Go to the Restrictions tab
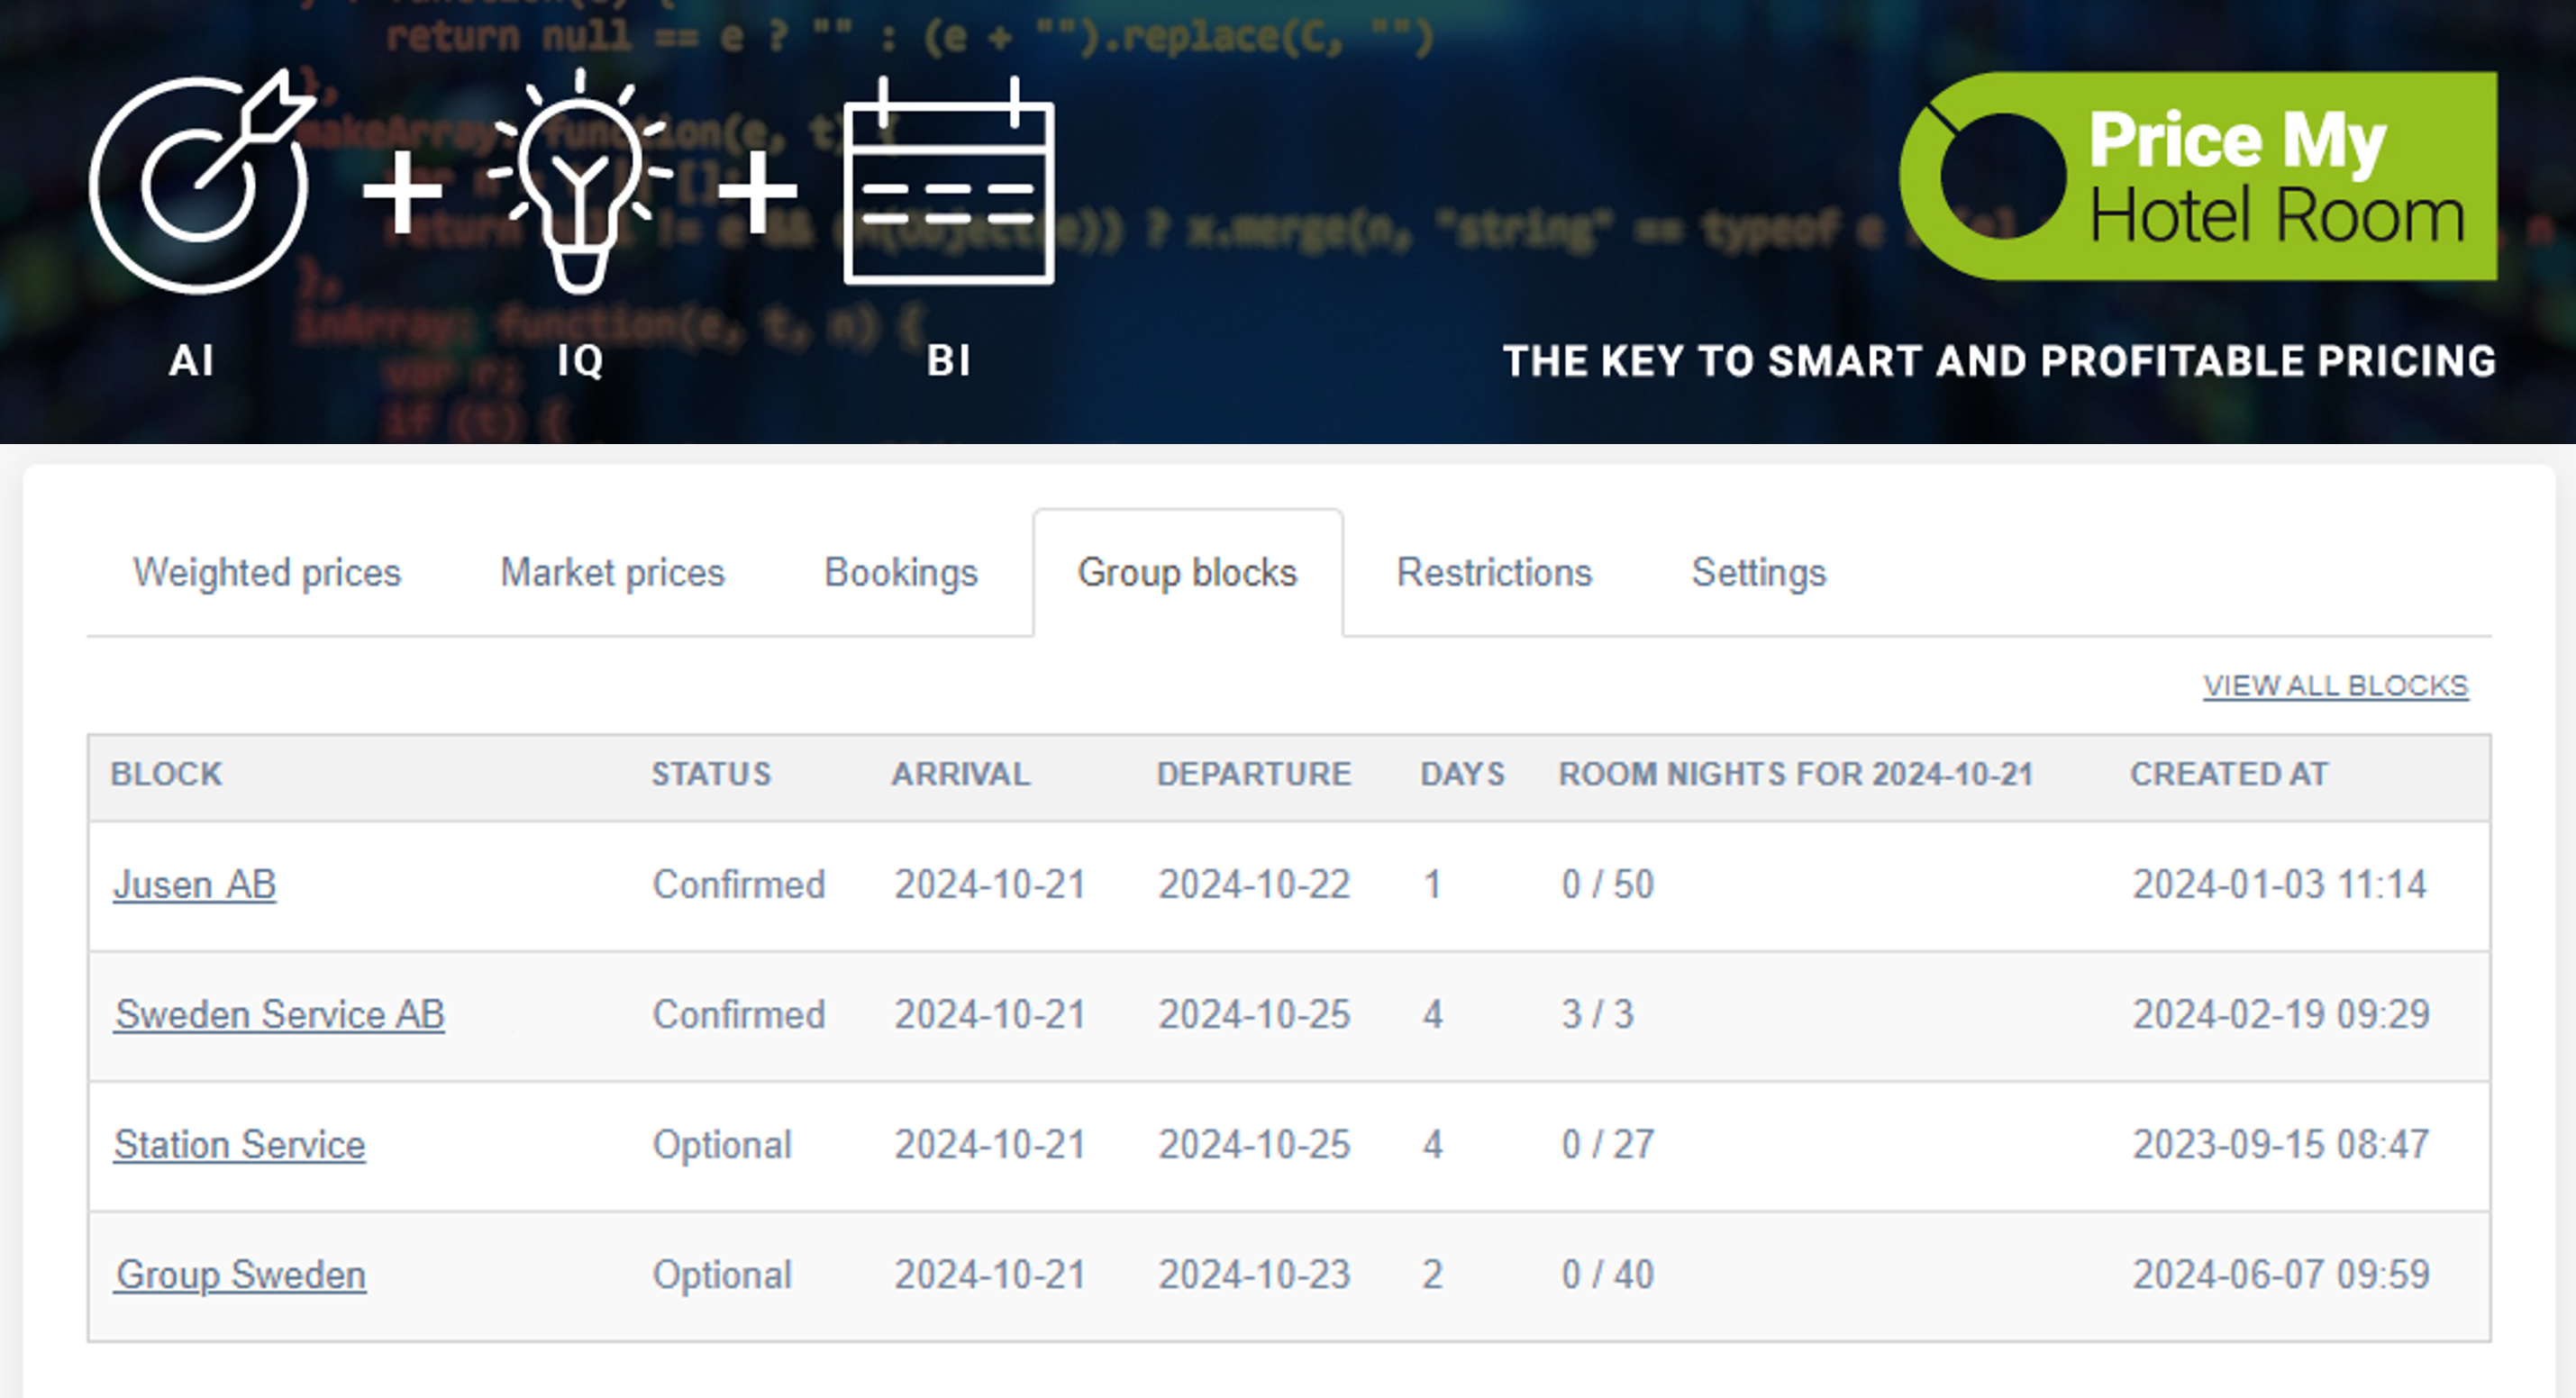 (1494, 573)
